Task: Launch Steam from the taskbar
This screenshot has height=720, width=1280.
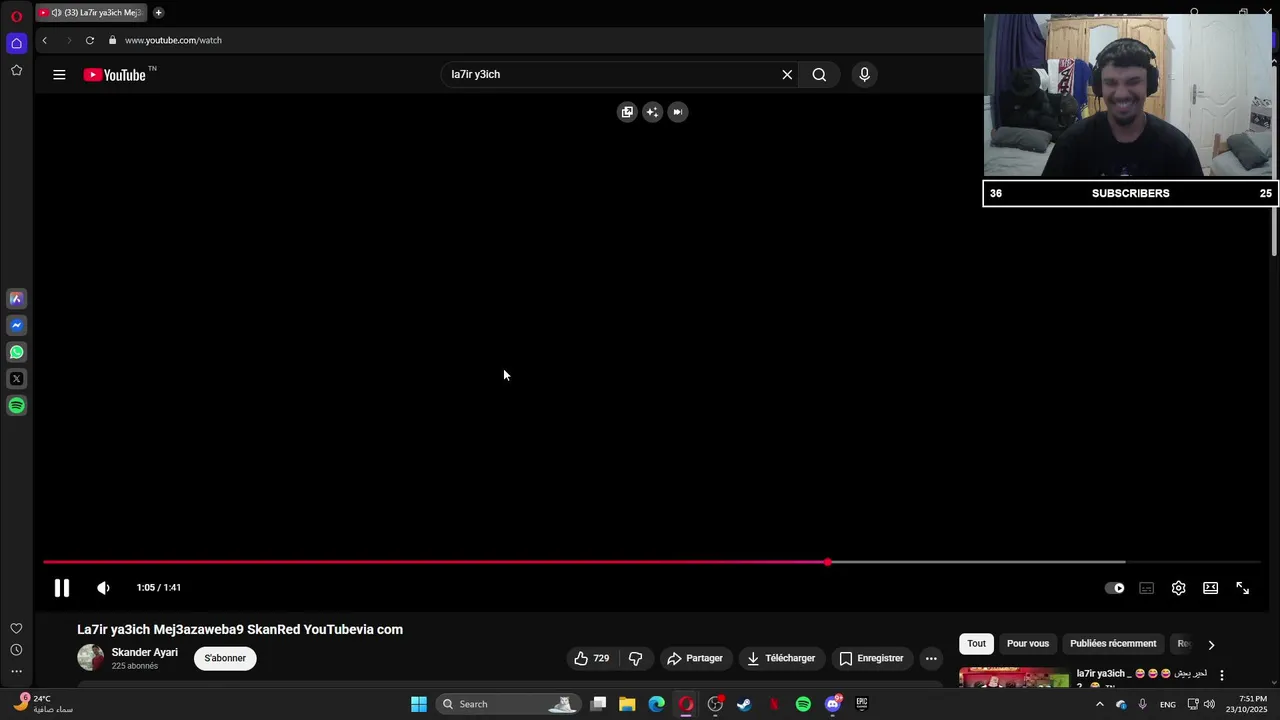Action: point(744,704)
